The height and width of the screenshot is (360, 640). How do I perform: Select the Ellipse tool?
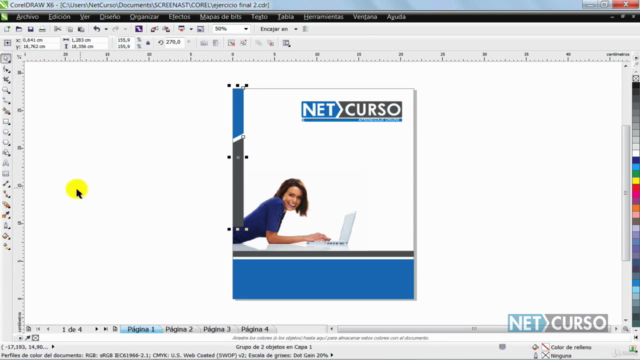point(6,132)
